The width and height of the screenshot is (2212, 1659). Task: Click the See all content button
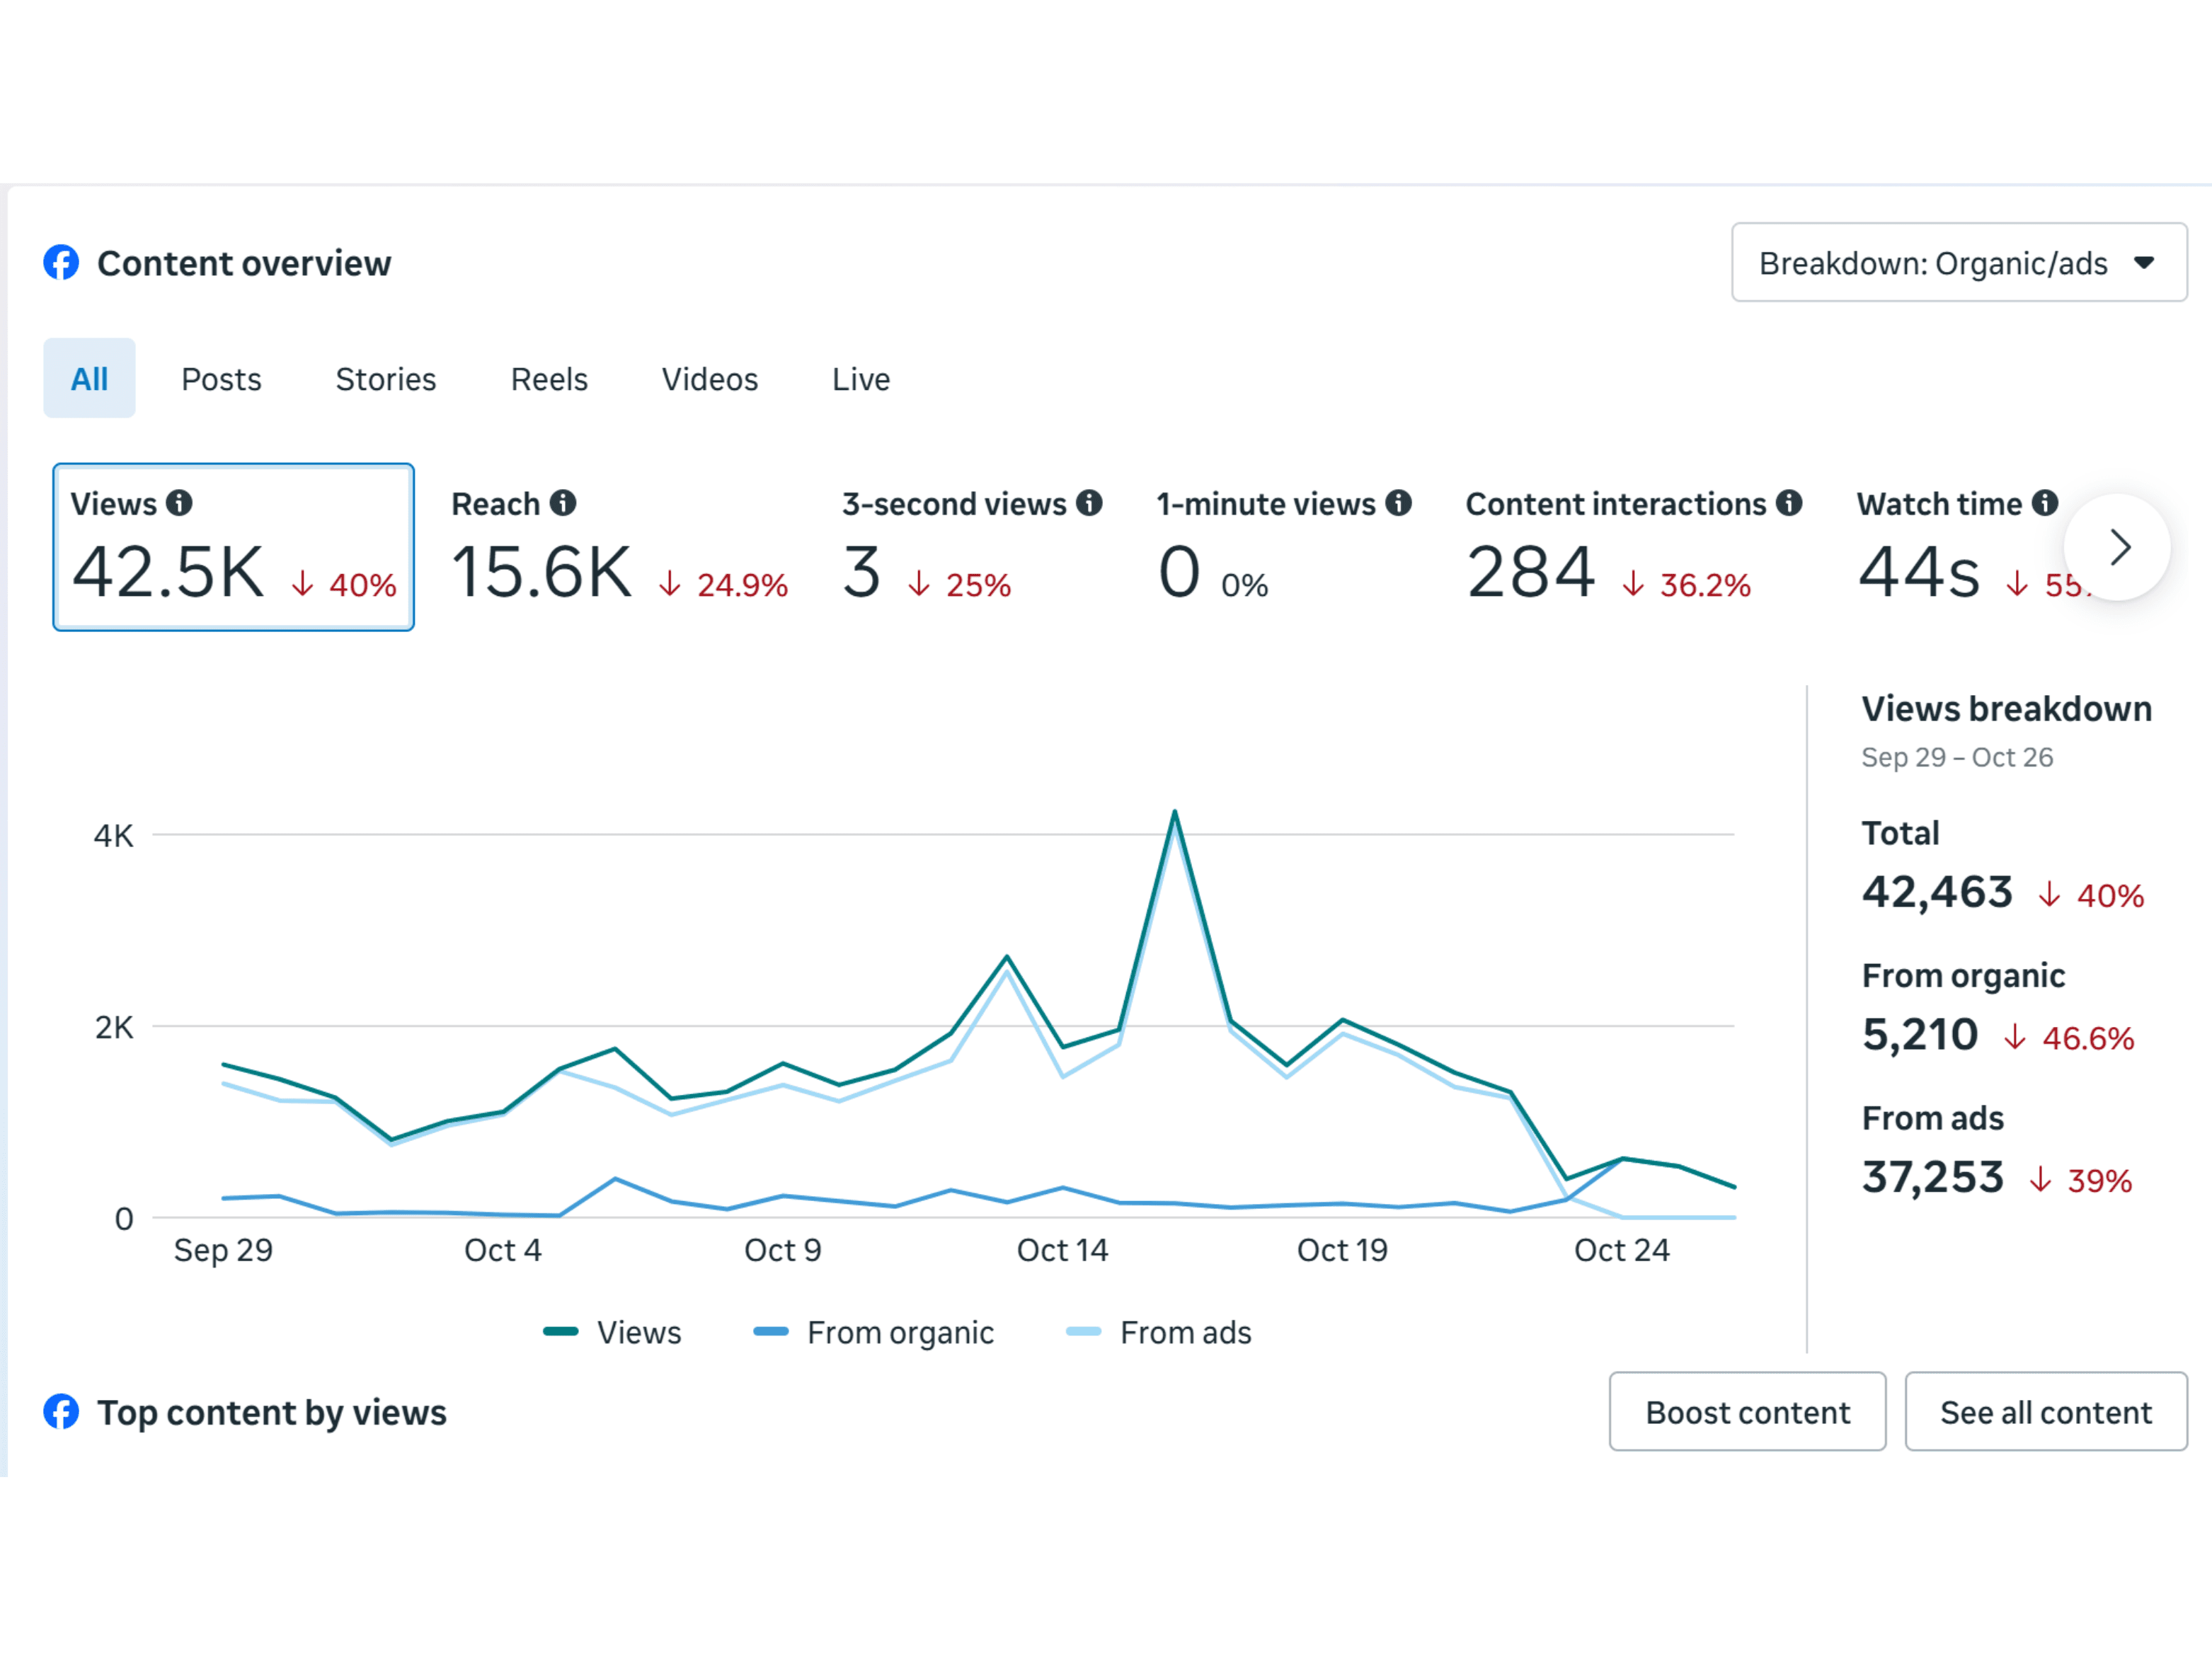click(2046, 1412)
